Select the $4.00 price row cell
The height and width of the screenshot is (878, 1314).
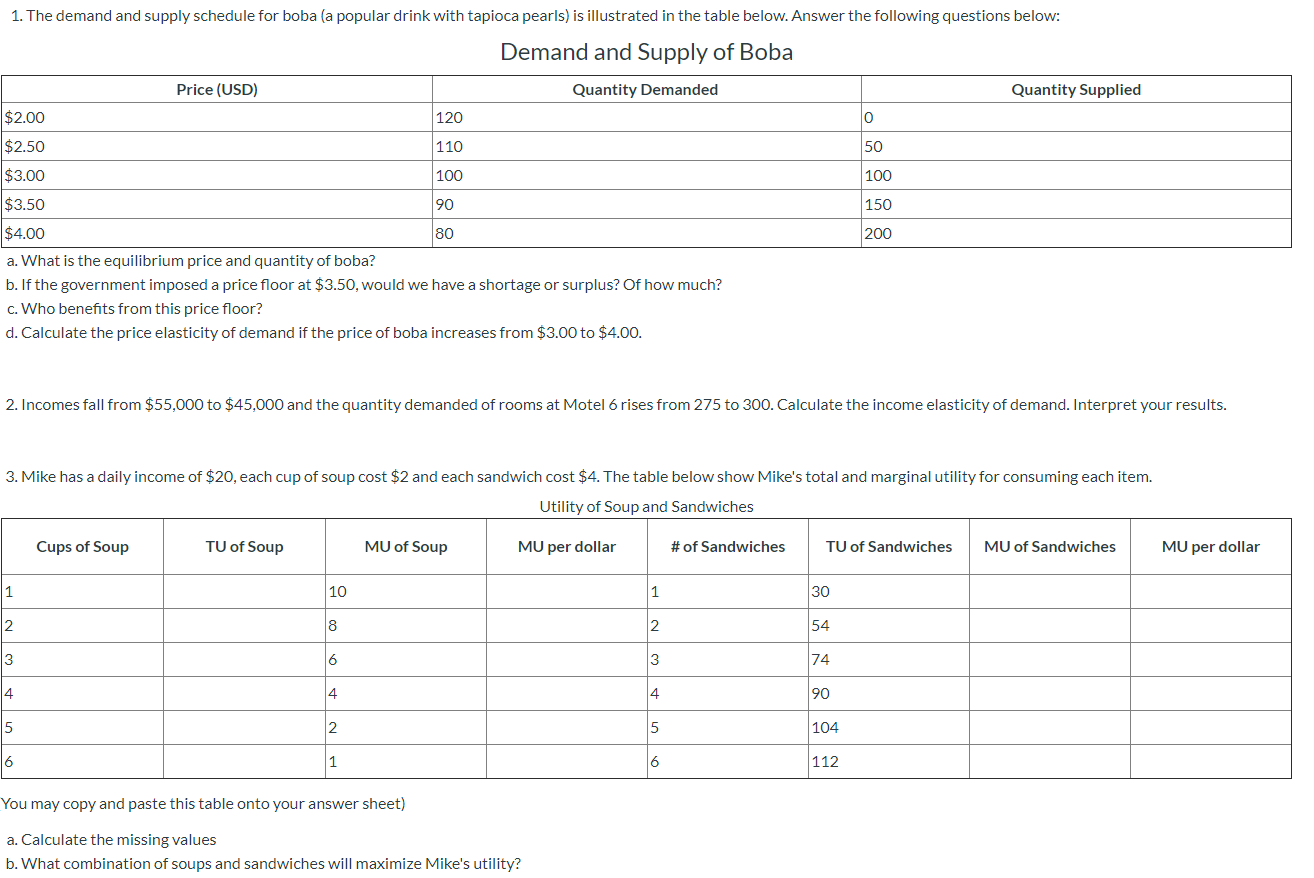point(217,233)
